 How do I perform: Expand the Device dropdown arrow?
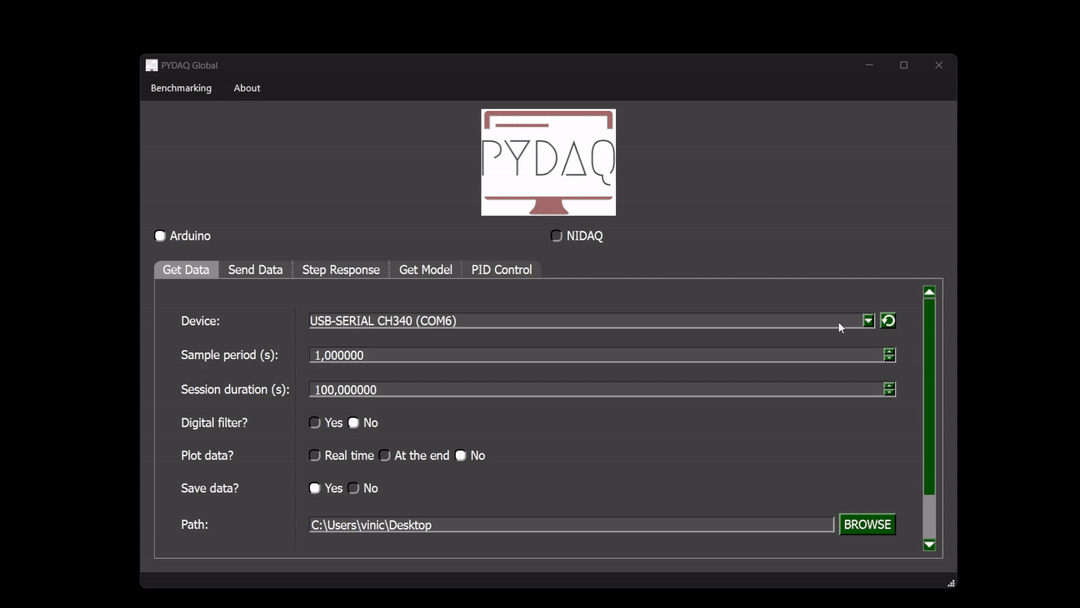tap(868, 321)
